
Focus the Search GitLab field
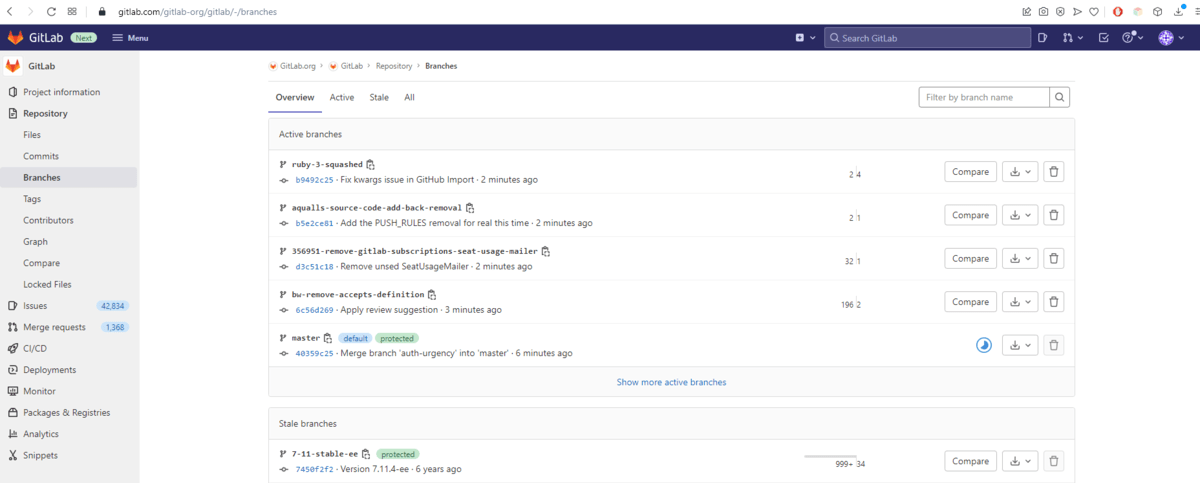[927, 38]
